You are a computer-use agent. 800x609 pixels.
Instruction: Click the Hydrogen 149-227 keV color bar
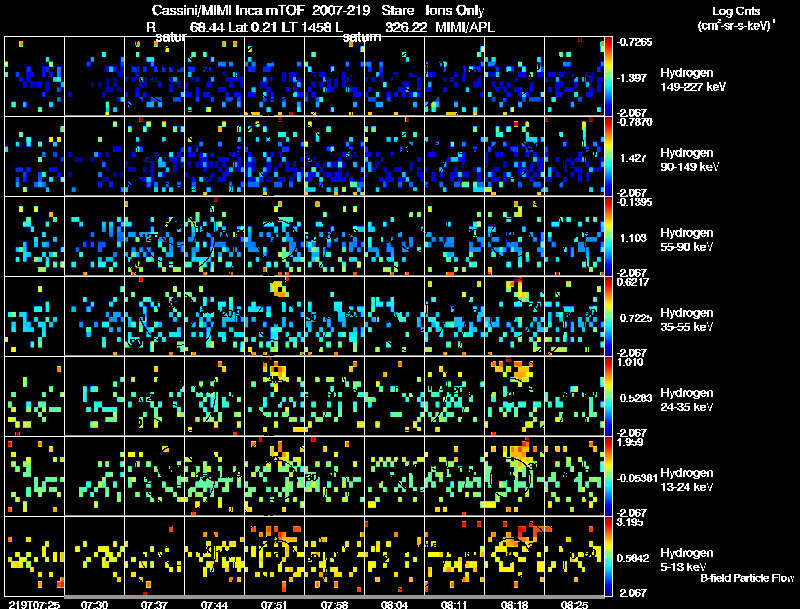(x=608, y=77)
